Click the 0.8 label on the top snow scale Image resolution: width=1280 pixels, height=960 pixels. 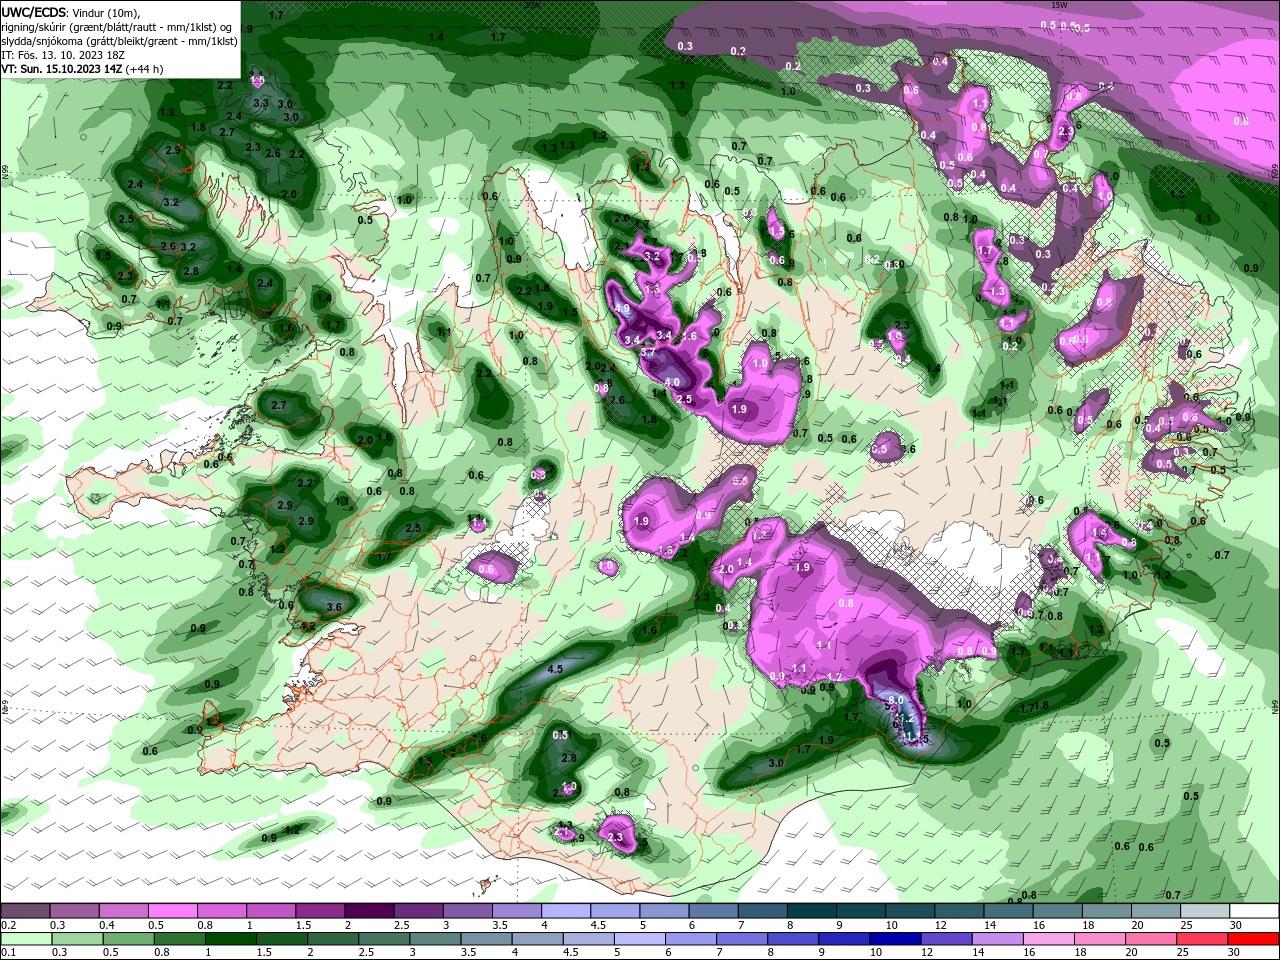(x=204, y=925)
